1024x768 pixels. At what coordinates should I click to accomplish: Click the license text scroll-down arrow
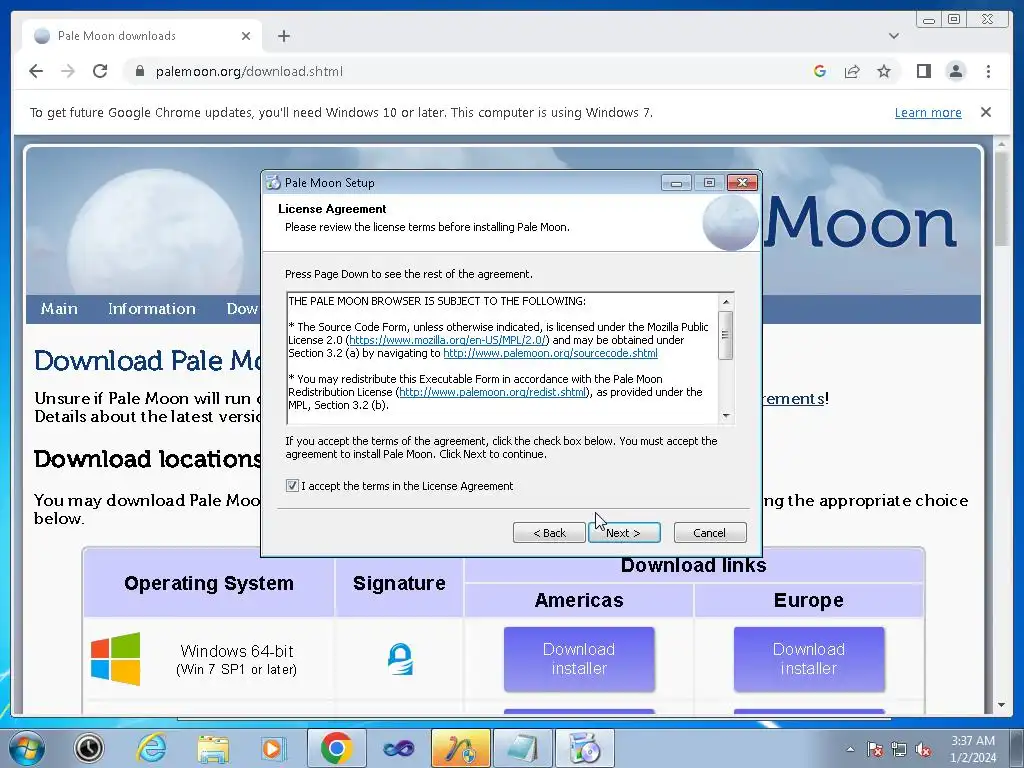pyautogui.click(x=726, y=416)
